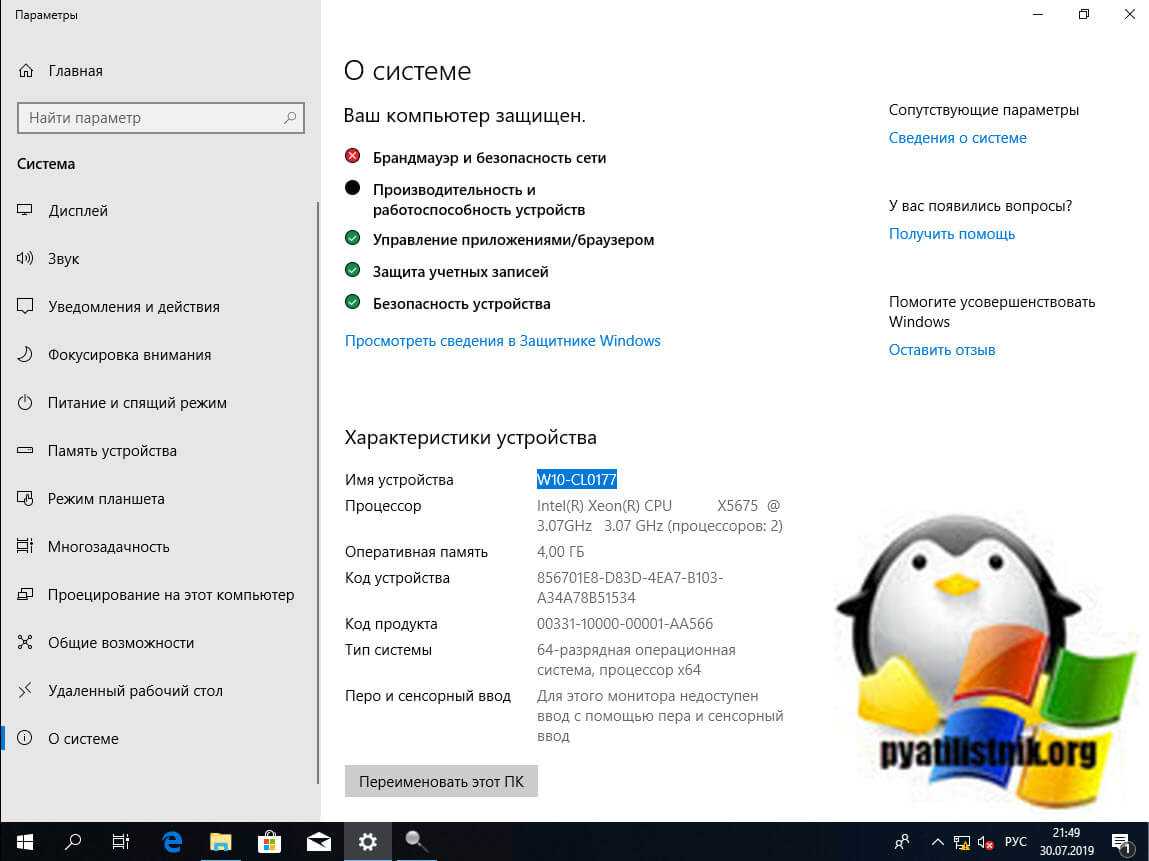Click the taskbar search magnifier icon

(73, 841)
